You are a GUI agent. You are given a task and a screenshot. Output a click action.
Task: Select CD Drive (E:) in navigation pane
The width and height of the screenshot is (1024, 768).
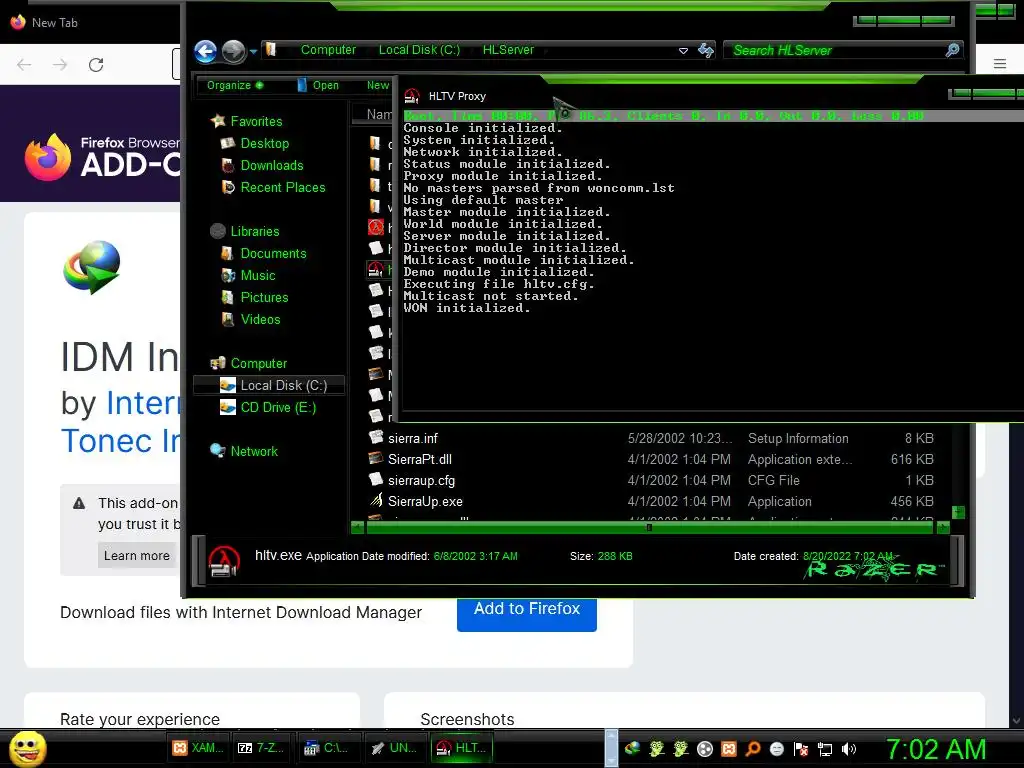pyautogui.click(x=278, y=408)
